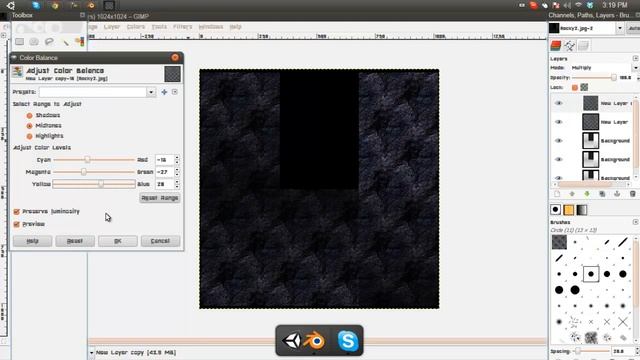This screenshot has width=640, height=360.
Task: Toggle the lock alpha channel icon
Action: tap(584, 87)
